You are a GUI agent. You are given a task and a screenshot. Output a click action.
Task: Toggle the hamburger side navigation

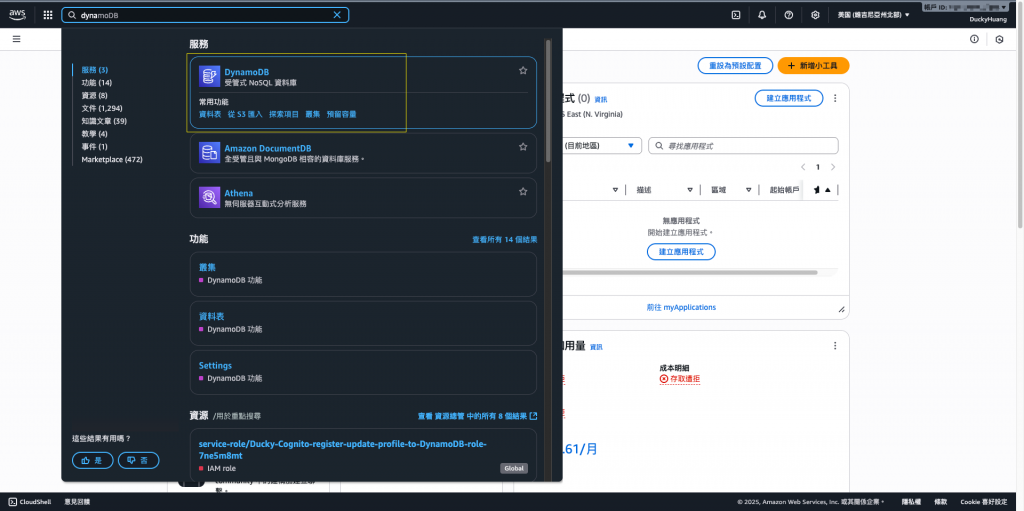click(16, 39)
